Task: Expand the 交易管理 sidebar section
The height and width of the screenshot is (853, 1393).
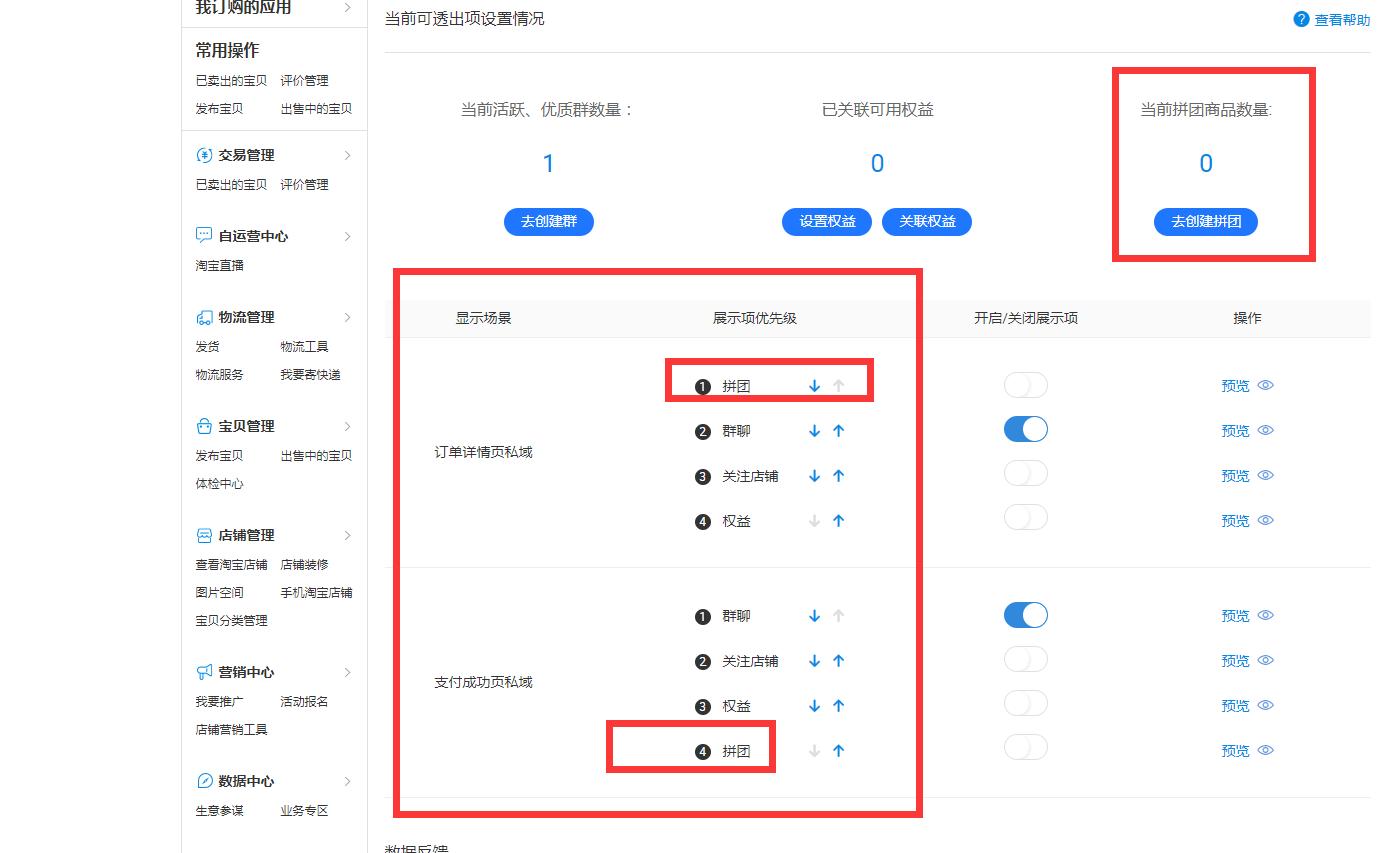Action: point(347,155)
